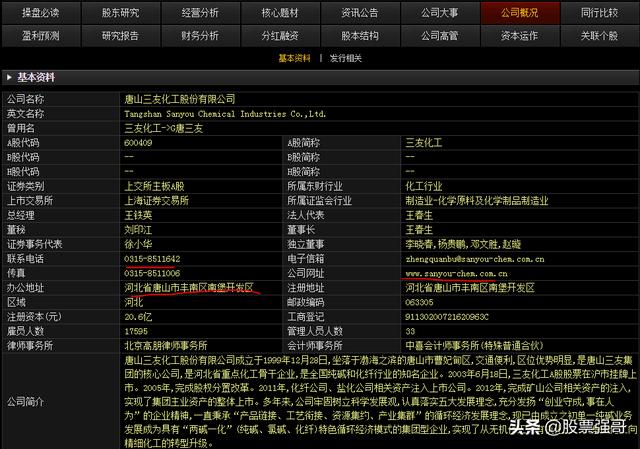
Task: Open the 财务分析 tab
Action: 200,36
